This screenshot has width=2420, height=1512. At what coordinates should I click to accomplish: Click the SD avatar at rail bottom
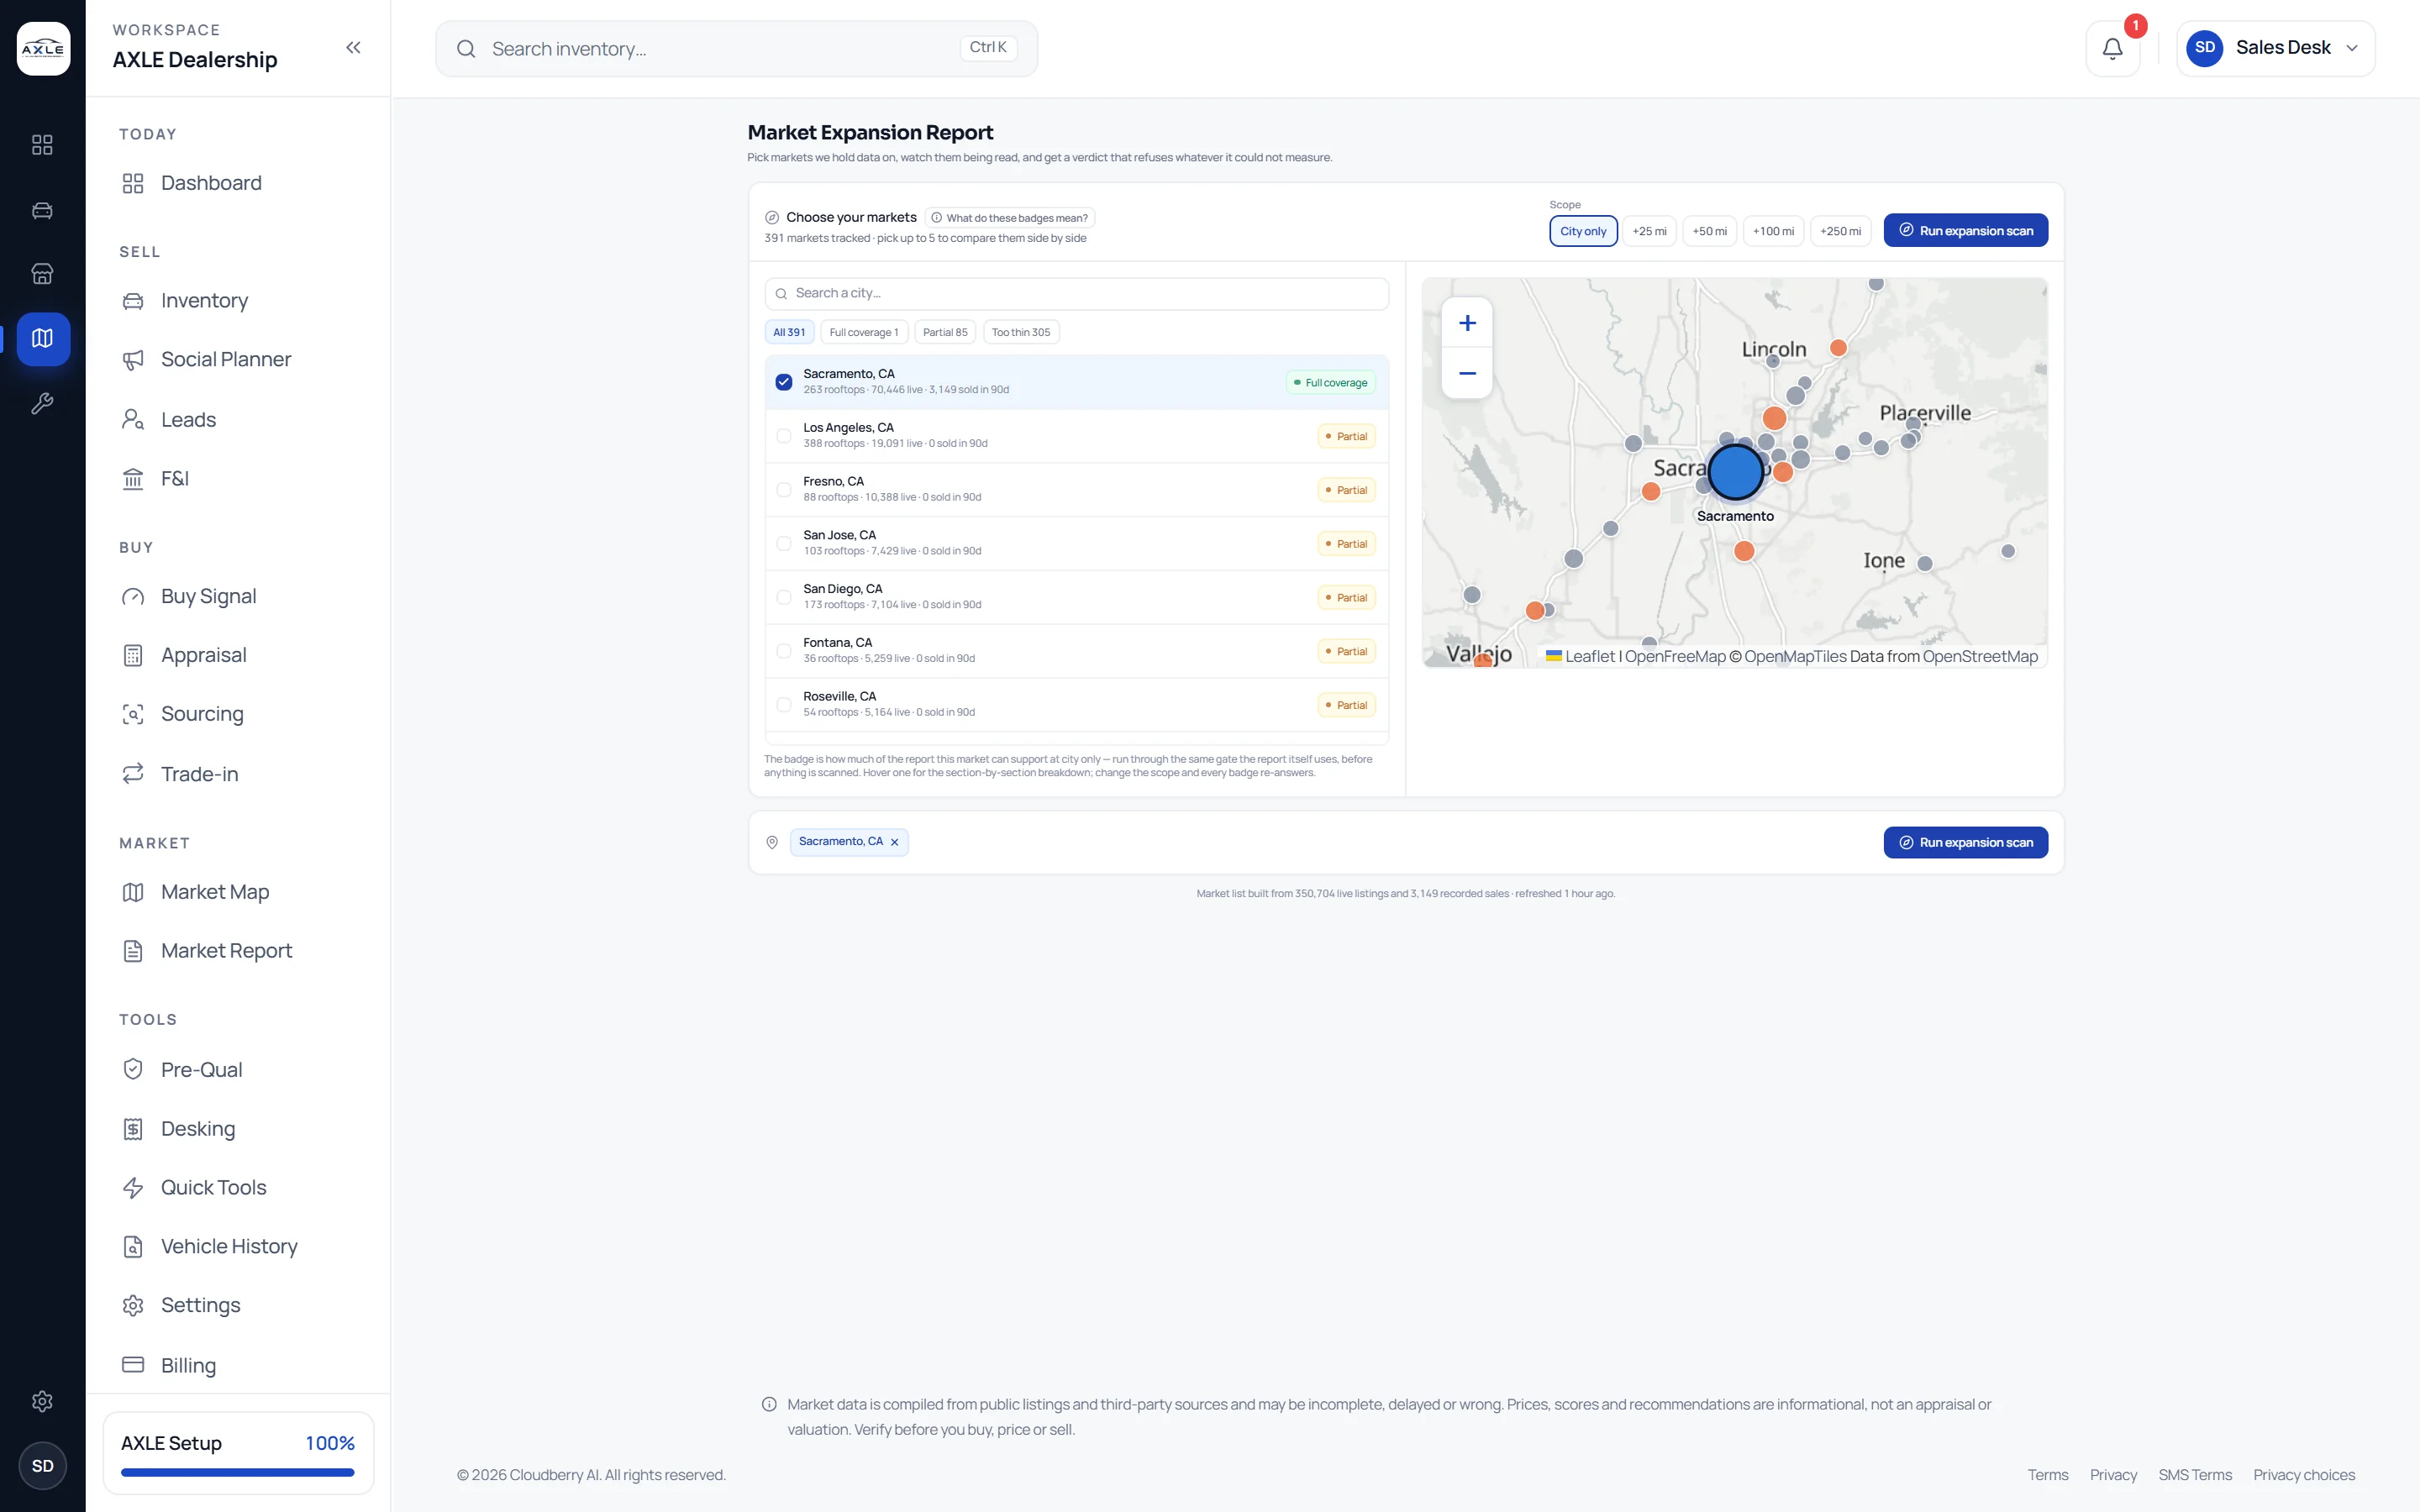click(x=42, y=1465)
